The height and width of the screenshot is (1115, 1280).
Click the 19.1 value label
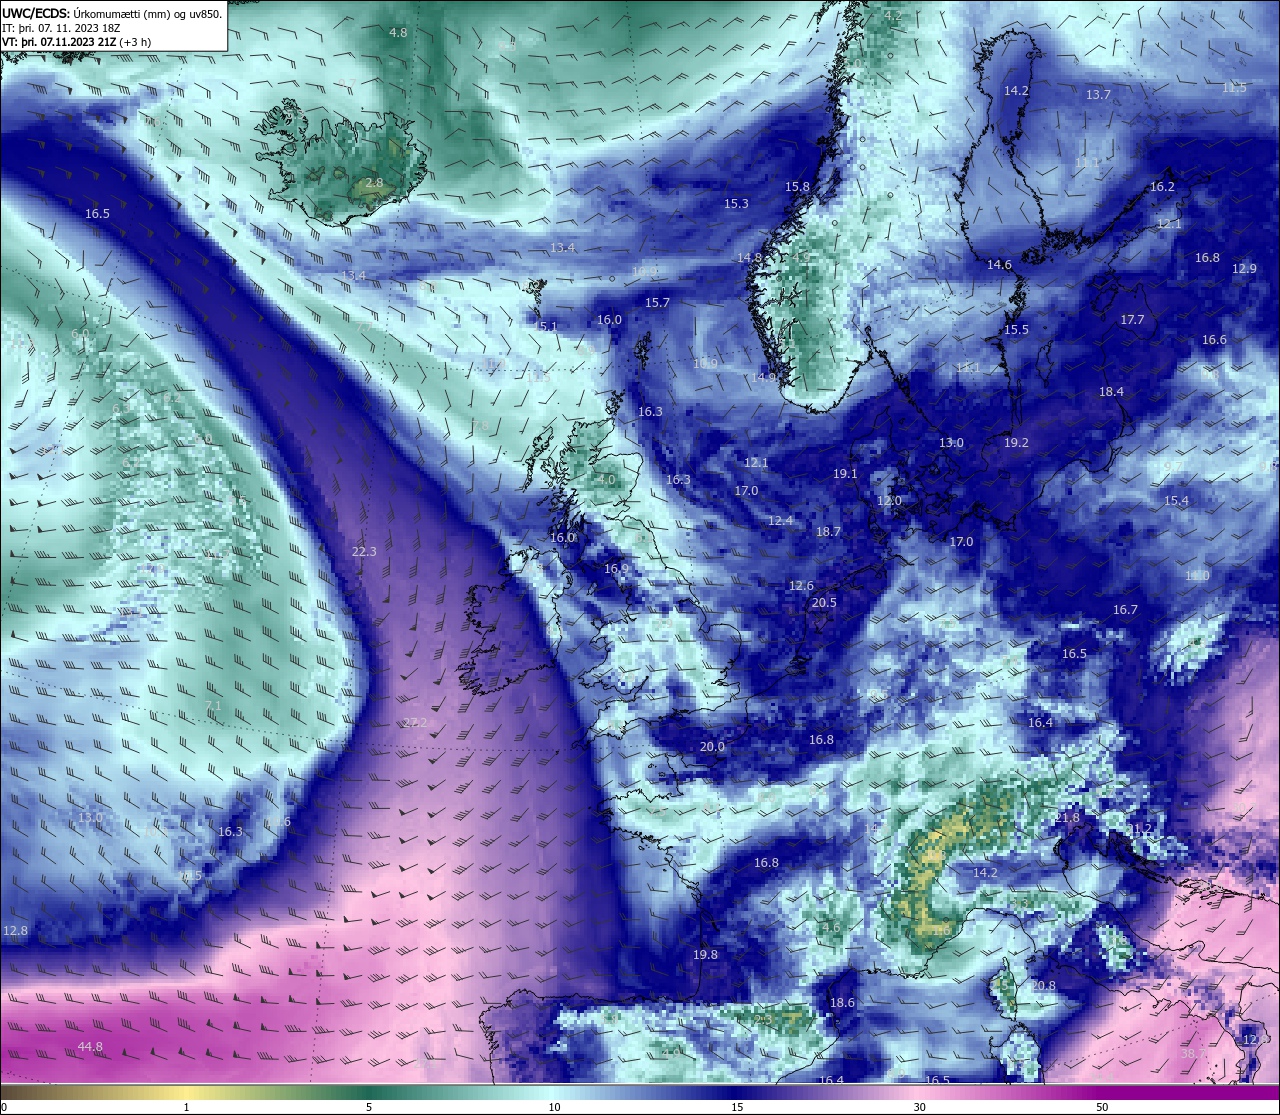(x=845, y=474)
